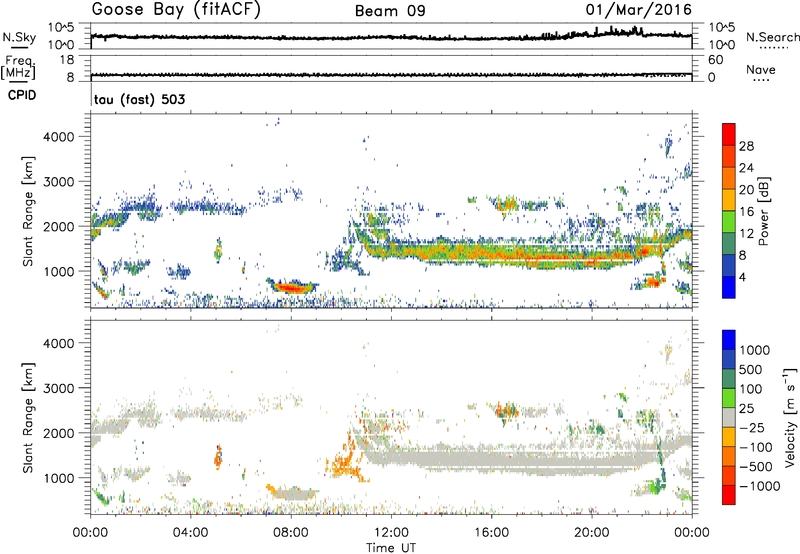Click the 'N.Sky' legend label

[19, 37]
